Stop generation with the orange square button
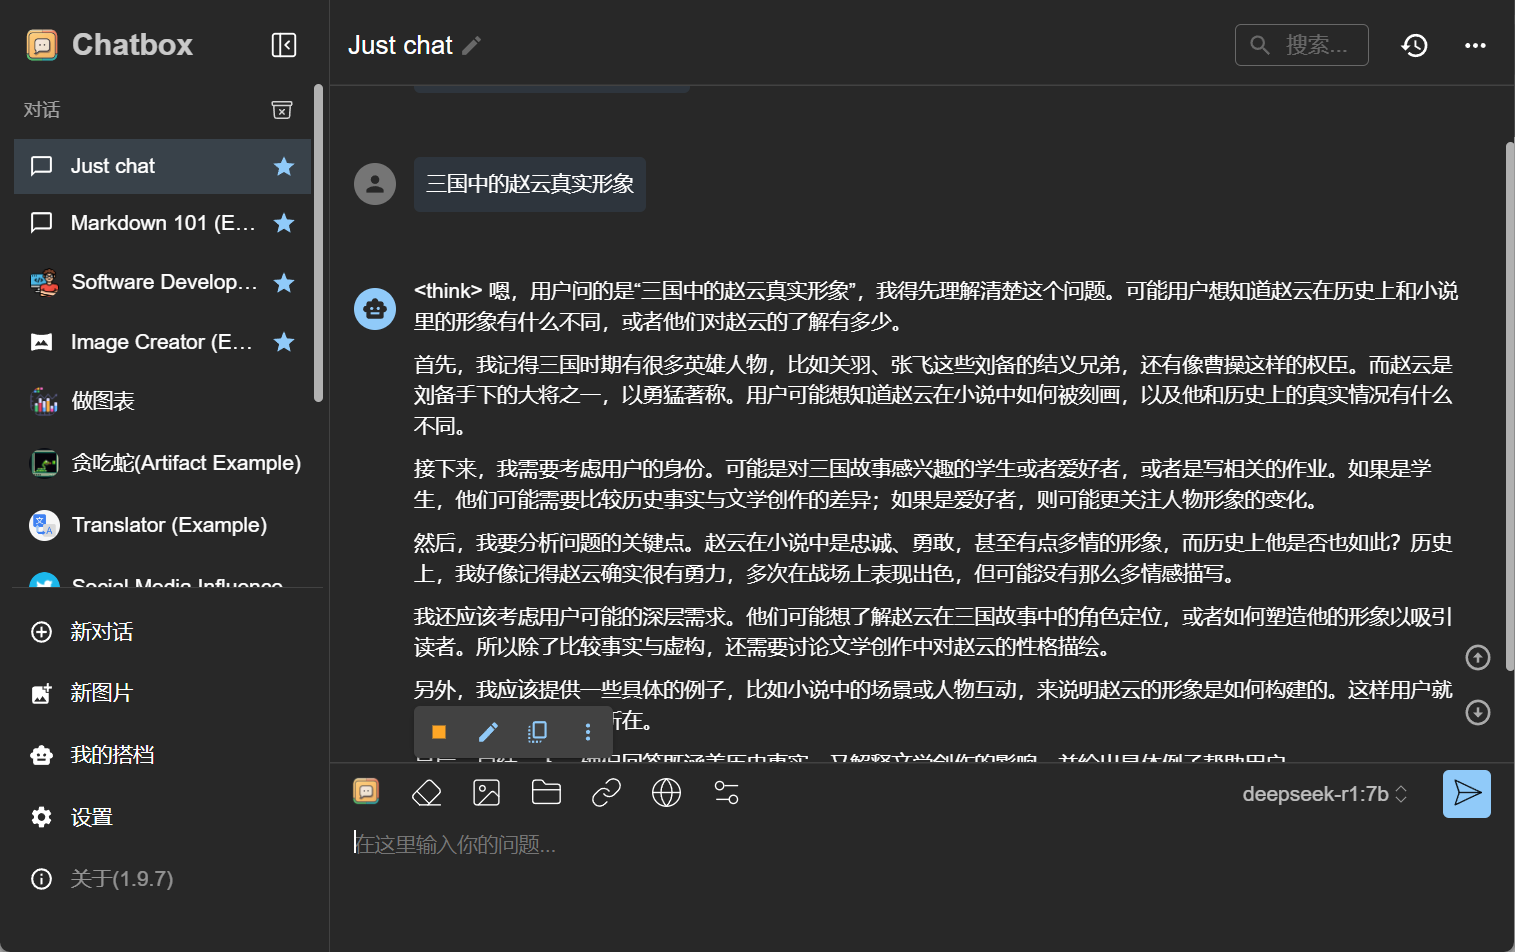Screen dimensions: 1515x952 coord(438,731)
